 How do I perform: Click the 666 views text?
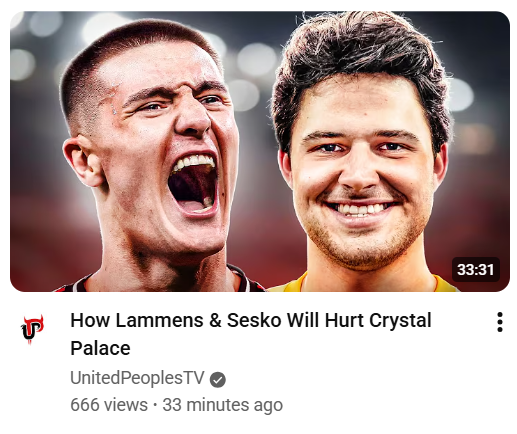109,405
